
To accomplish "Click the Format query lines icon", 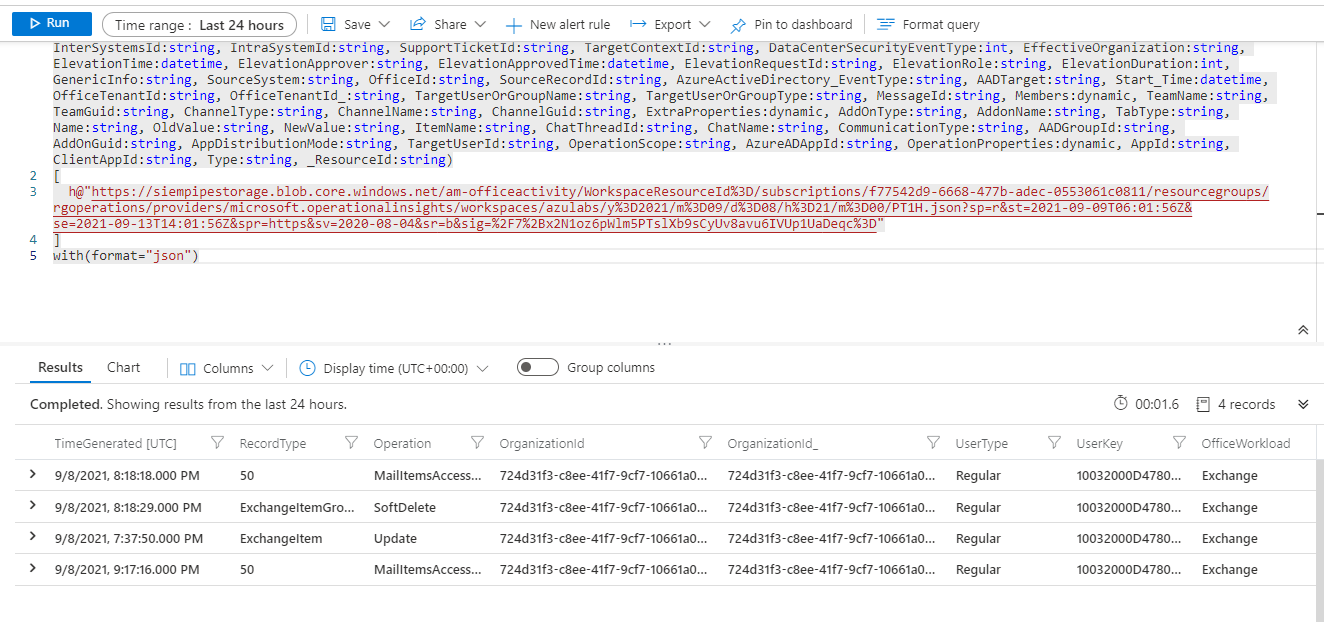I will point(885,24).
